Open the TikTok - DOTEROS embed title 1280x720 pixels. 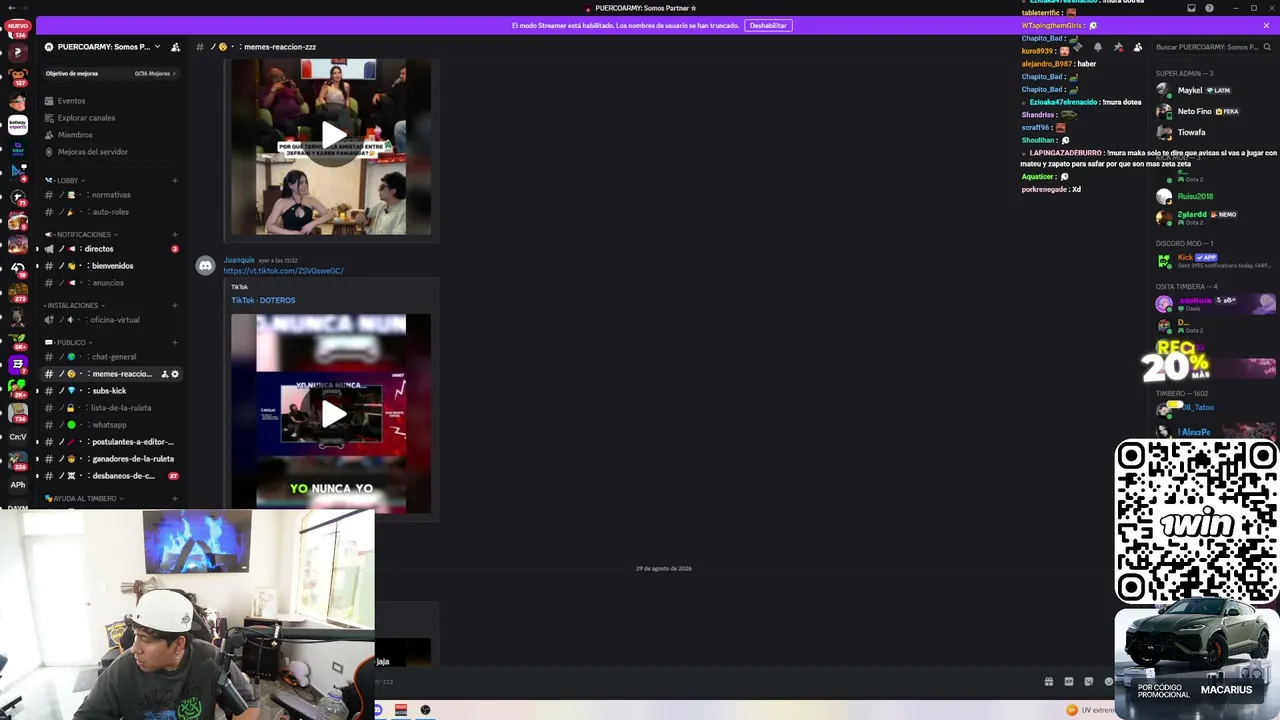(263, 300)
